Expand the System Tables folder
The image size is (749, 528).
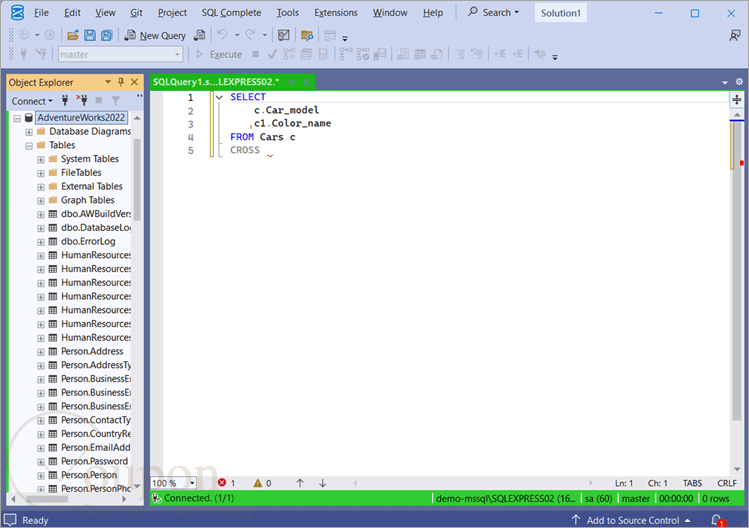[x=41, y=160]
